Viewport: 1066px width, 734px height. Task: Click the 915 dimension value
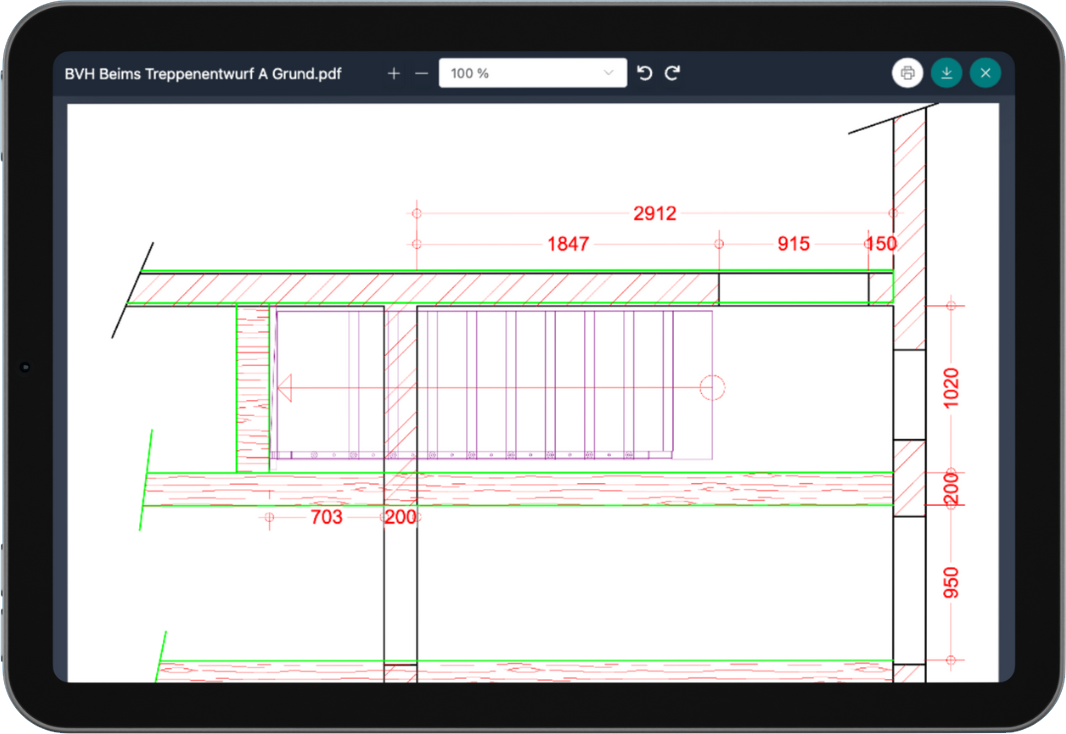(x=793, y=244)
